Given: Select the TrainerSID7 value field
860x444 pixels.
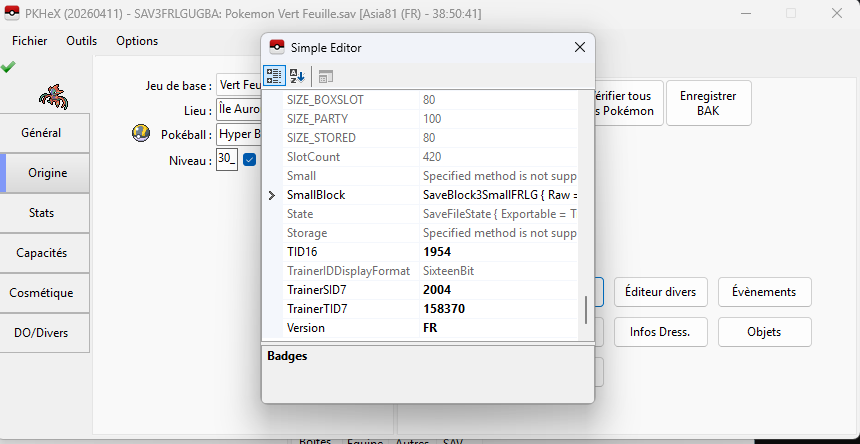Looking at the screenshot, I should [x=500, y=290].
